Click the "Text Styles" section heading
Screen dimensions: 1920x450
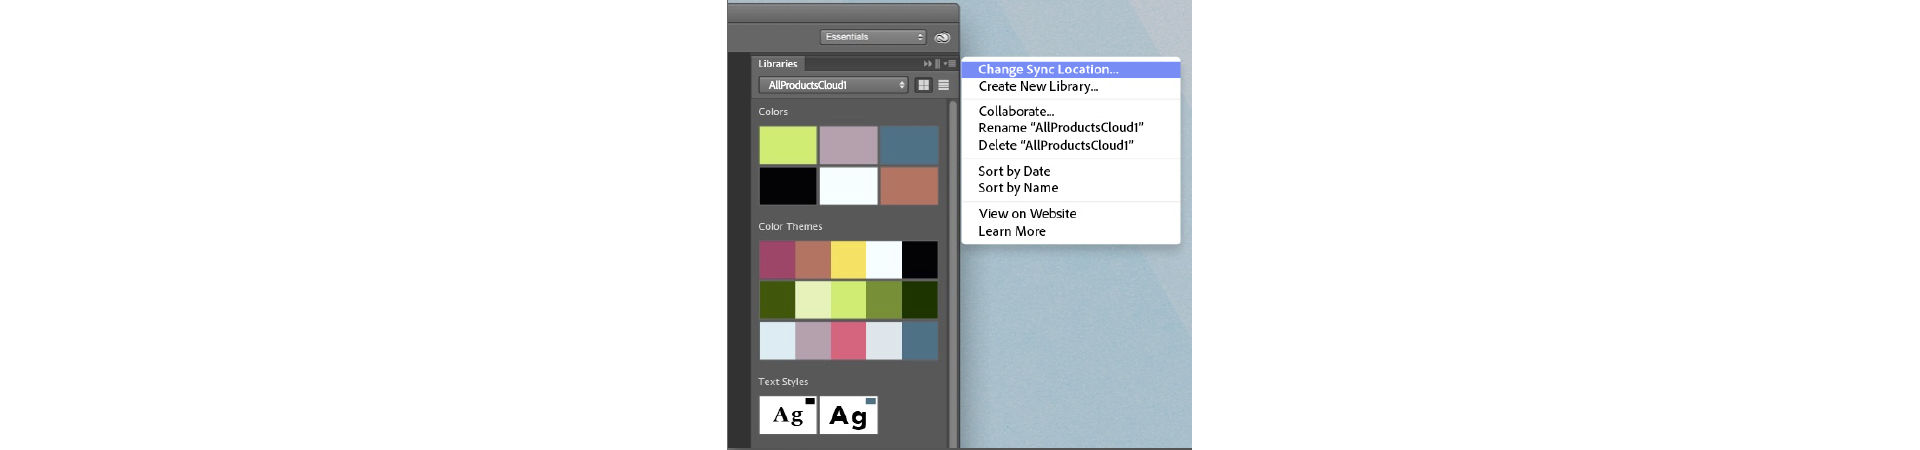(783, 382)
